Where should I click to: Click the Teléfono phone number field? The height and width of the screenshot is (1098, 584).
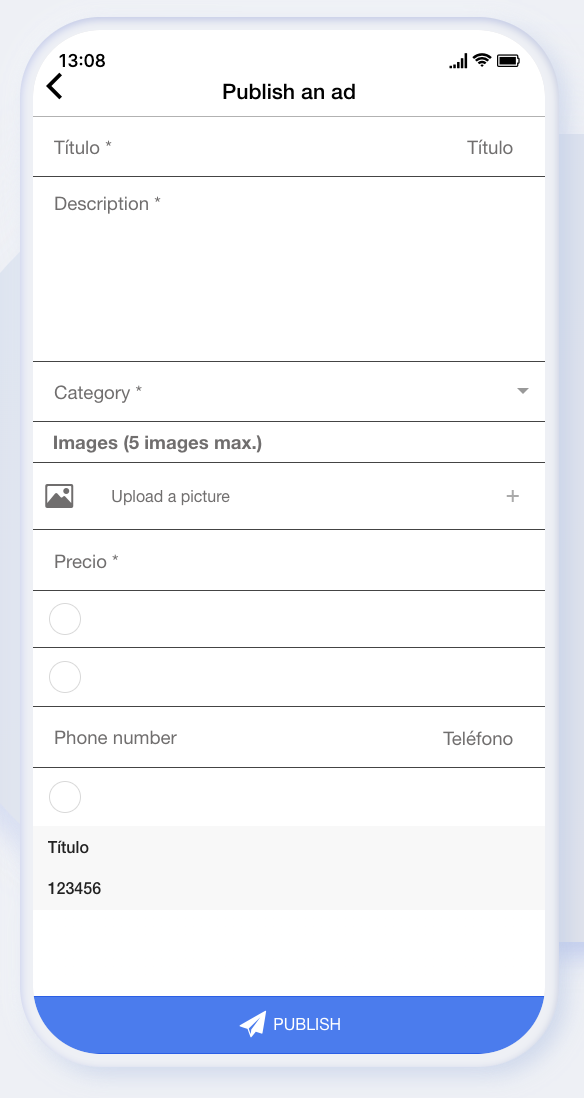click(x=288, y=737)
